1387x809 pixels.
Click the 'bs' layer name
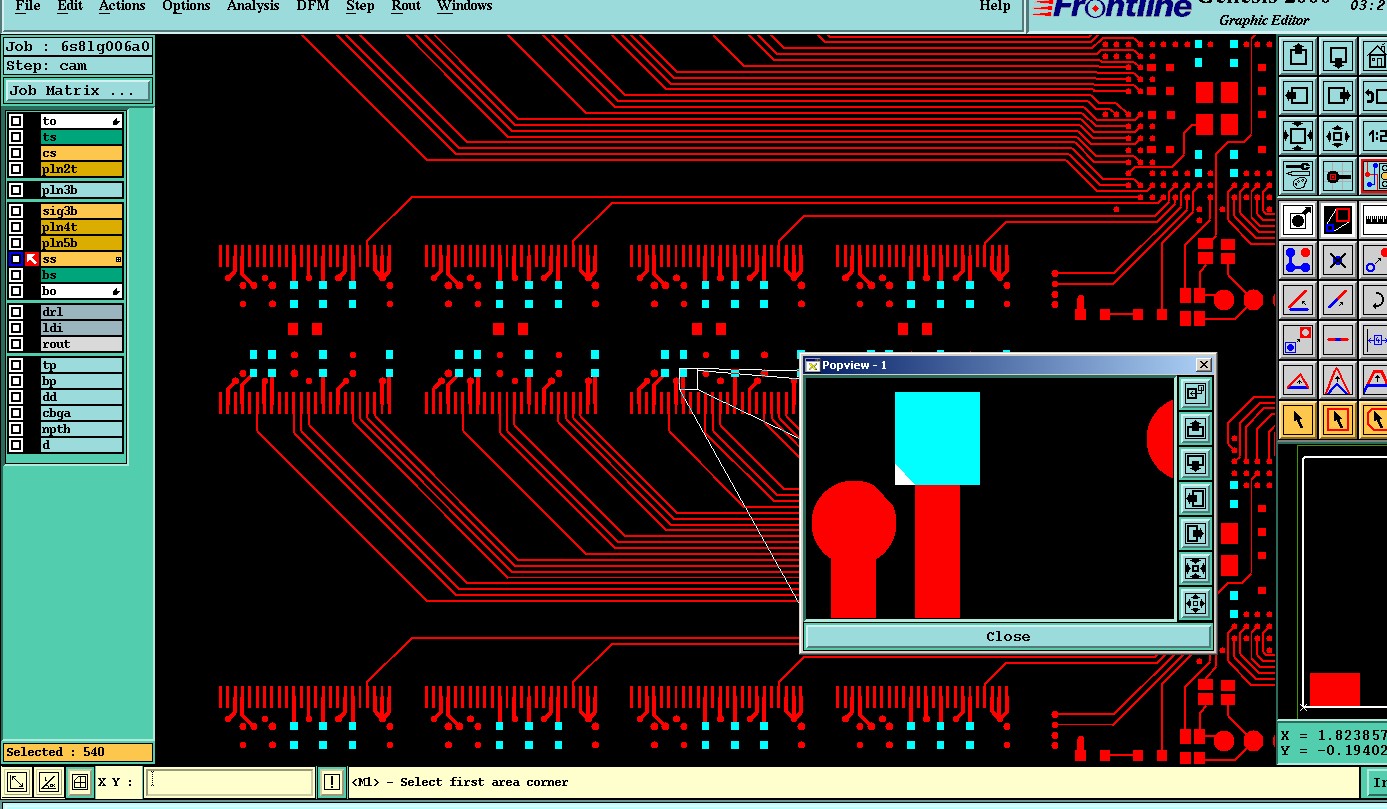click(x=81, y=275)
